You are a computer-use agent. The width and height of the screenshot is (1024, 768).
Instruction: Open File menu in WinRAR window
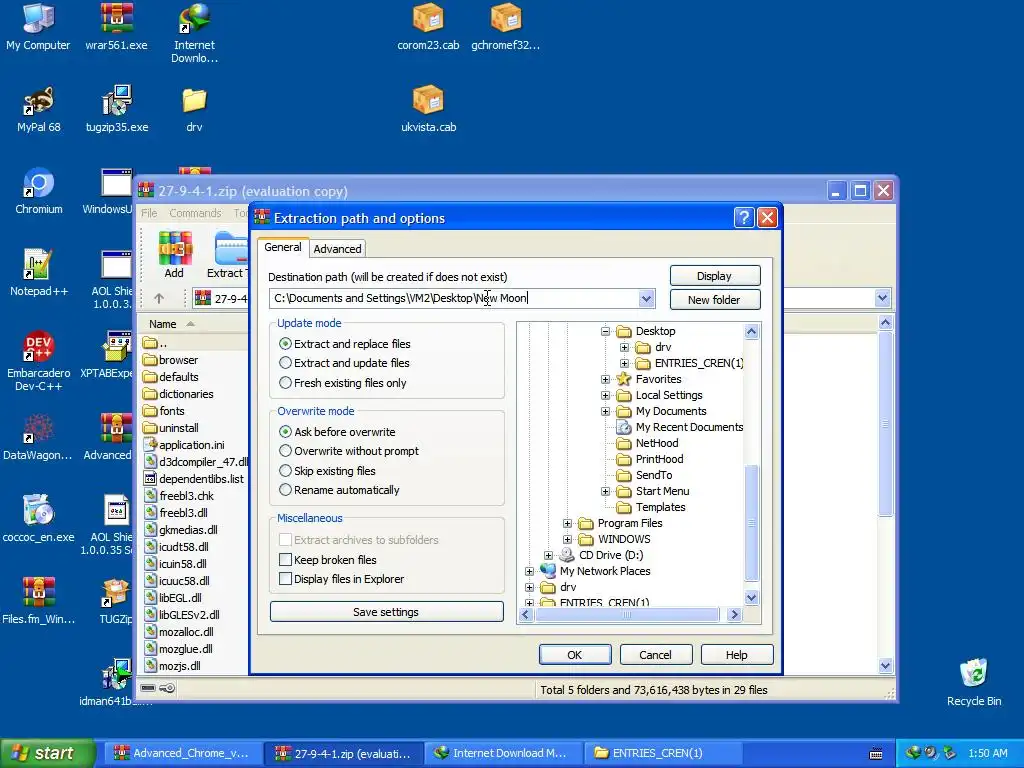pos(150,213)
